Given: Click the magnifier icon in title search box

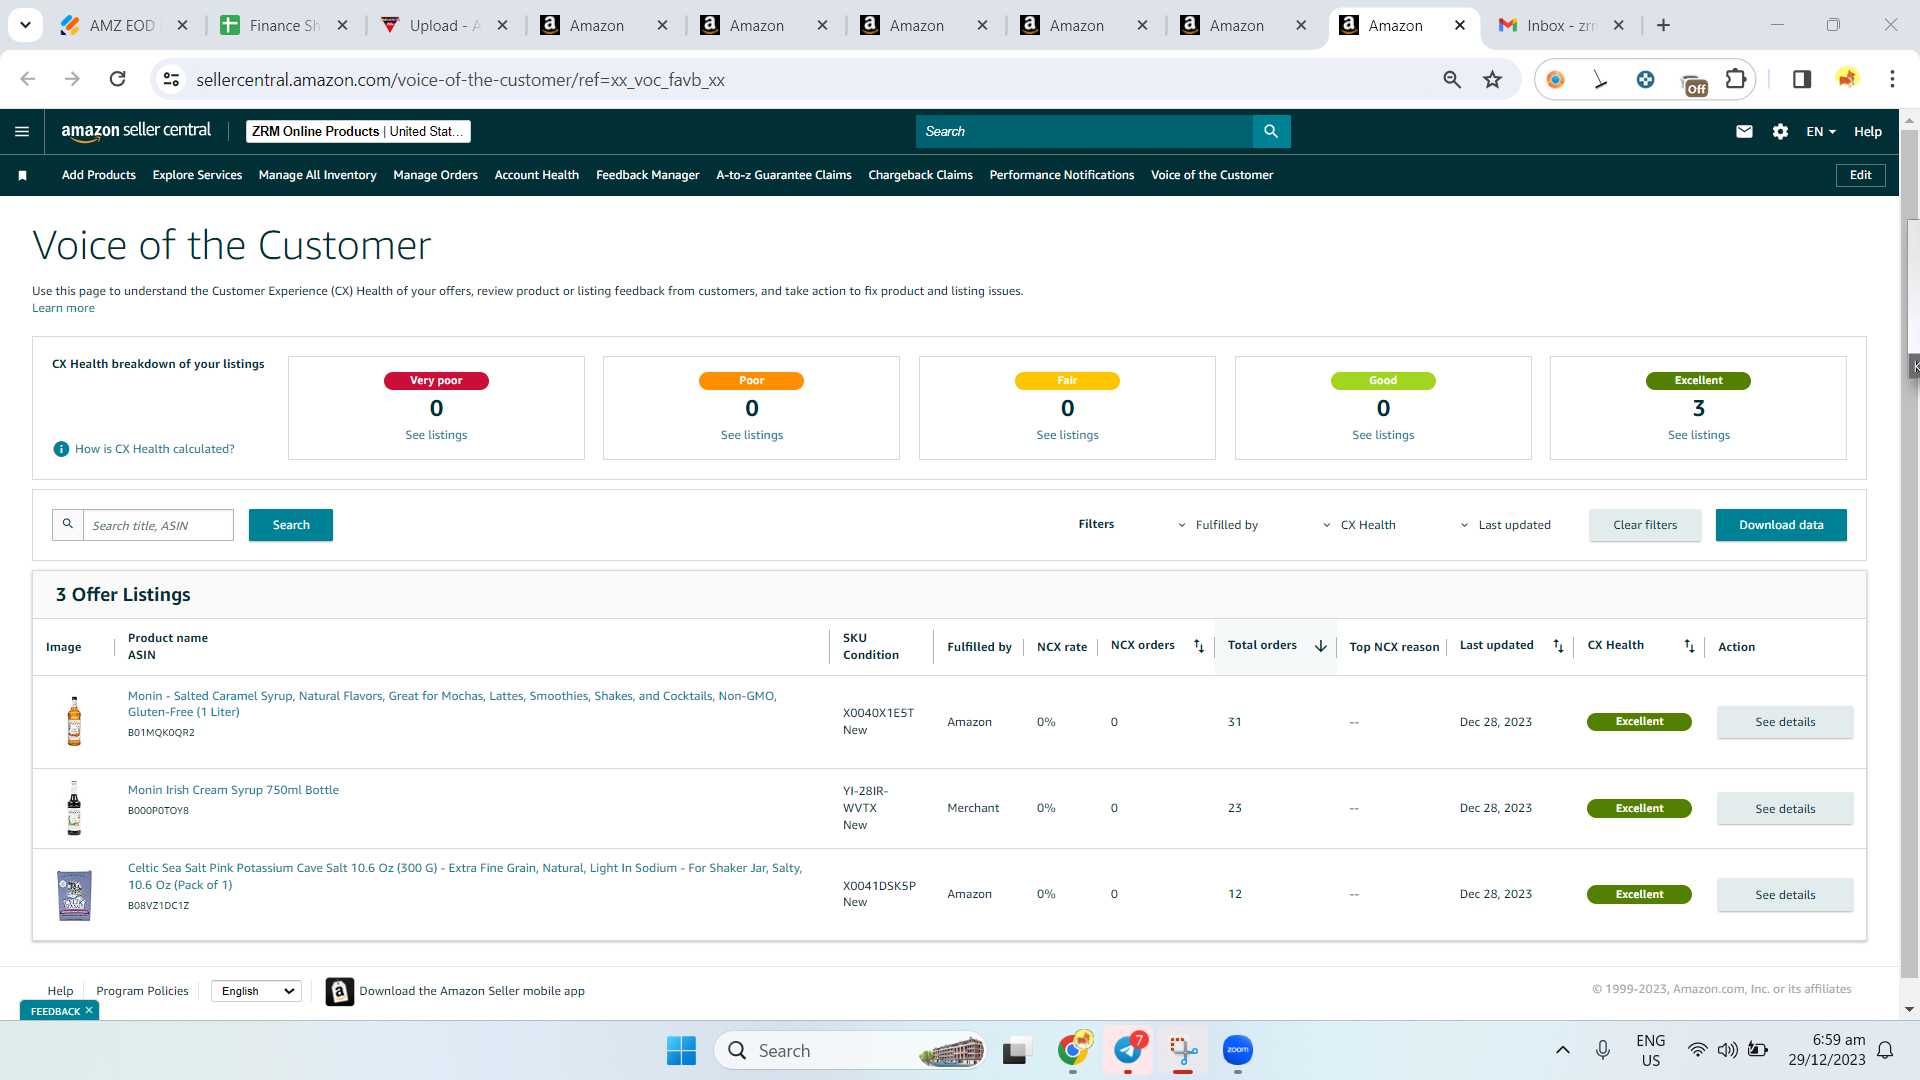Looking at the screenshot, I should (68, 524).
